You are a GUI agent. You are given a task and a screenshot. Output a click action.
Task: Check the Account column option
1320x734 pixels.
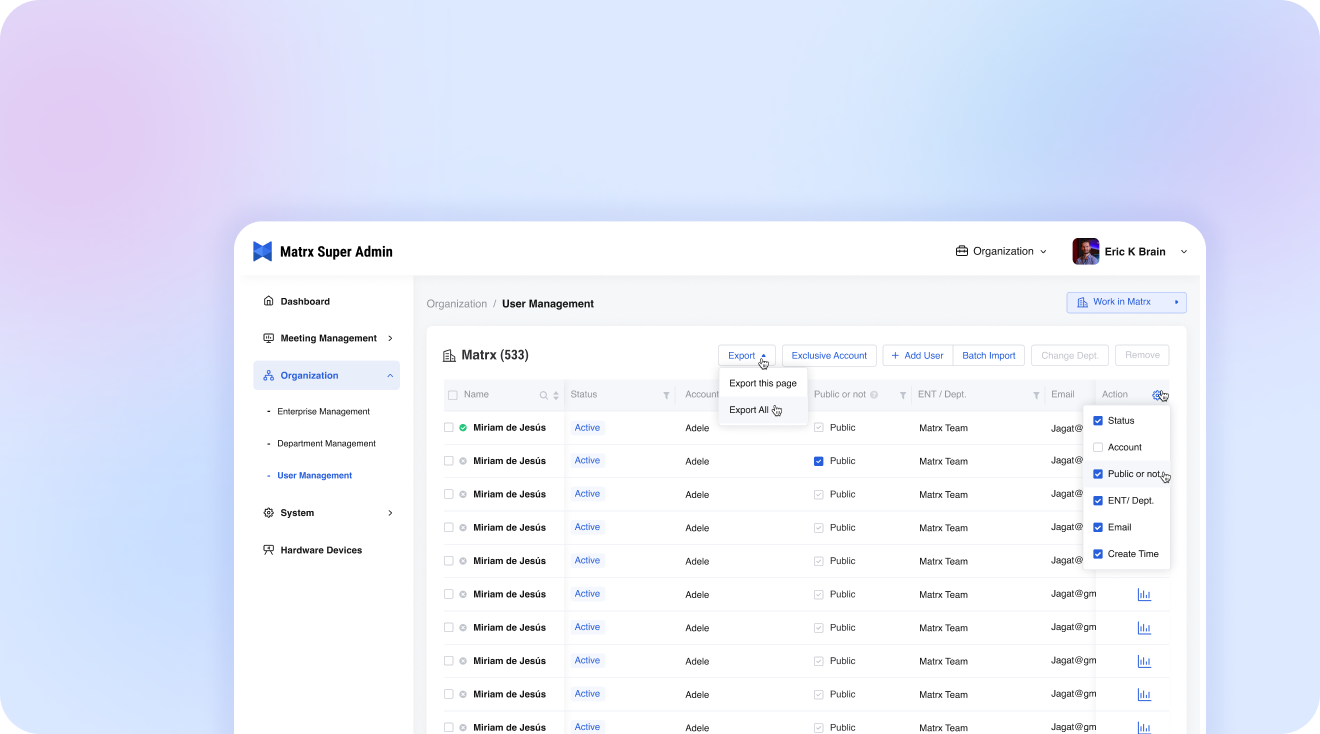click(1098, 447)
